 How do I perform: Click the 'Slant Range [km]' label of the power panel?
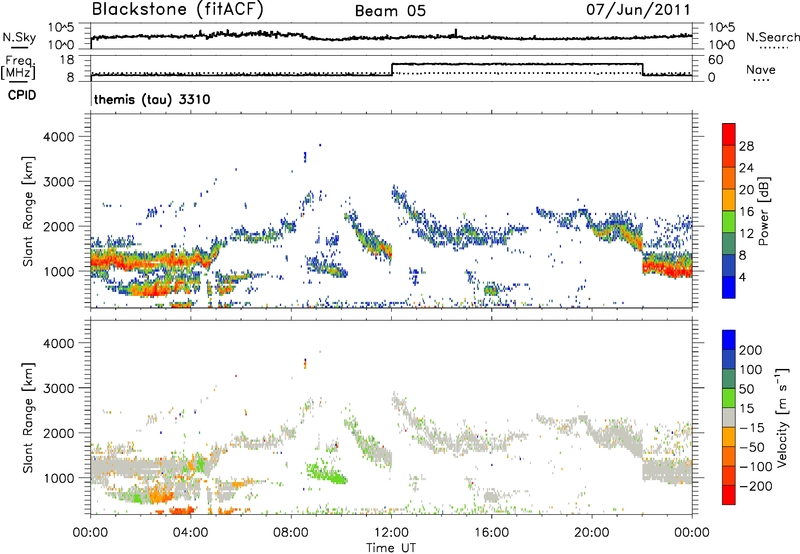28,211
